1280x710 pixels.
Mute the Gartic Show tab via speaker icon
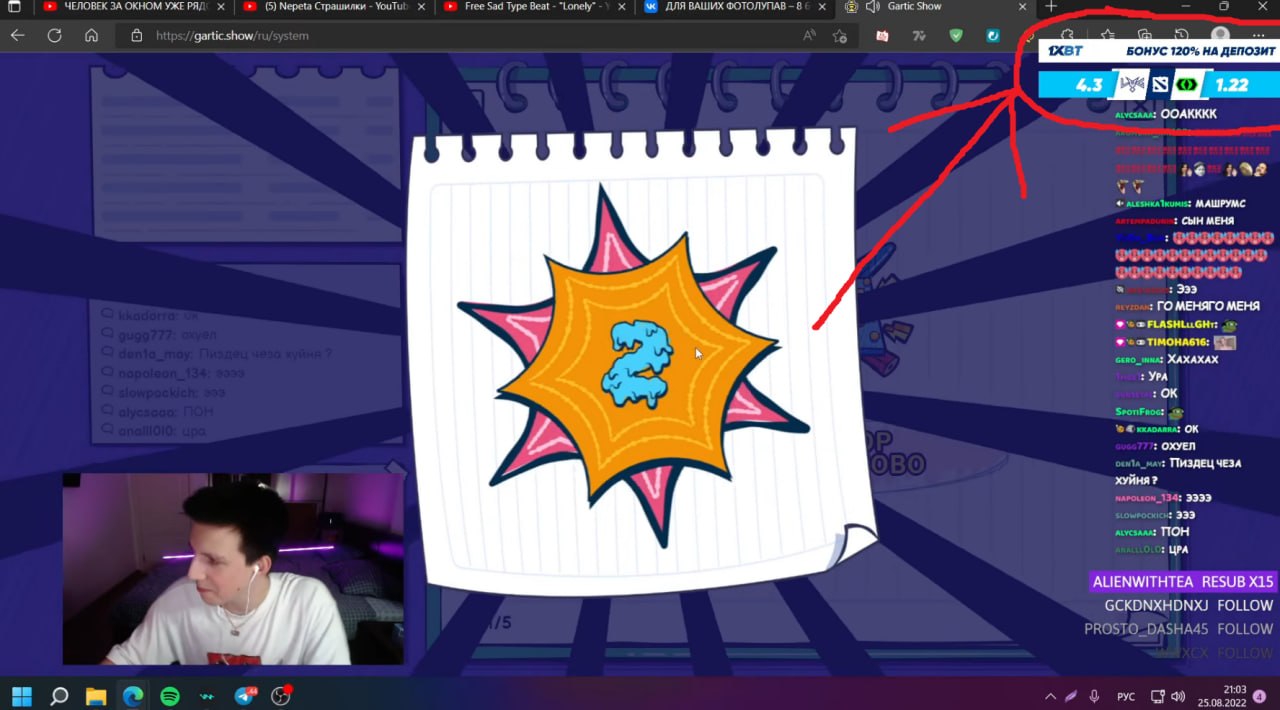(x=872, y=6)
